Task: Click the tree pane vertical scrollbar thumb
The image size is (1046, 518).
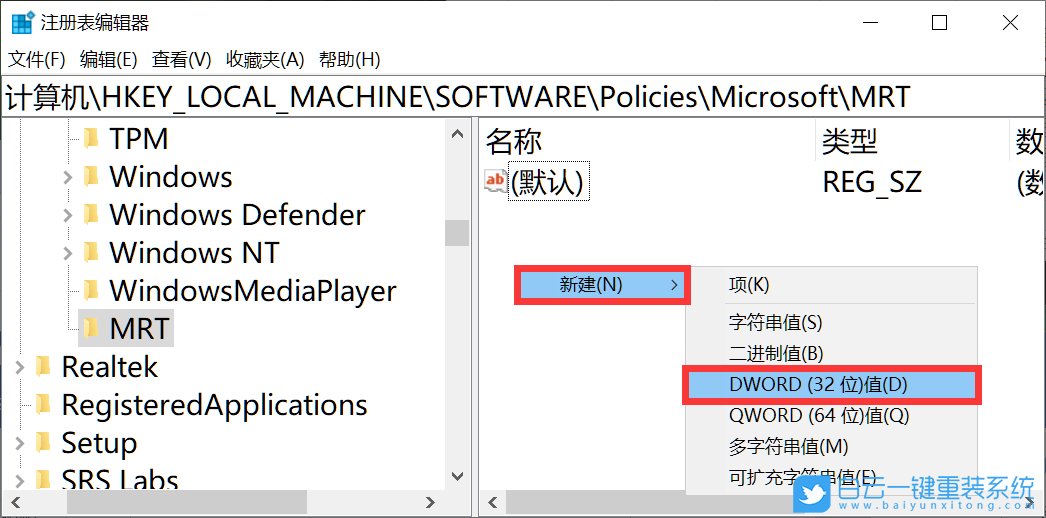Action: [457, 233]
